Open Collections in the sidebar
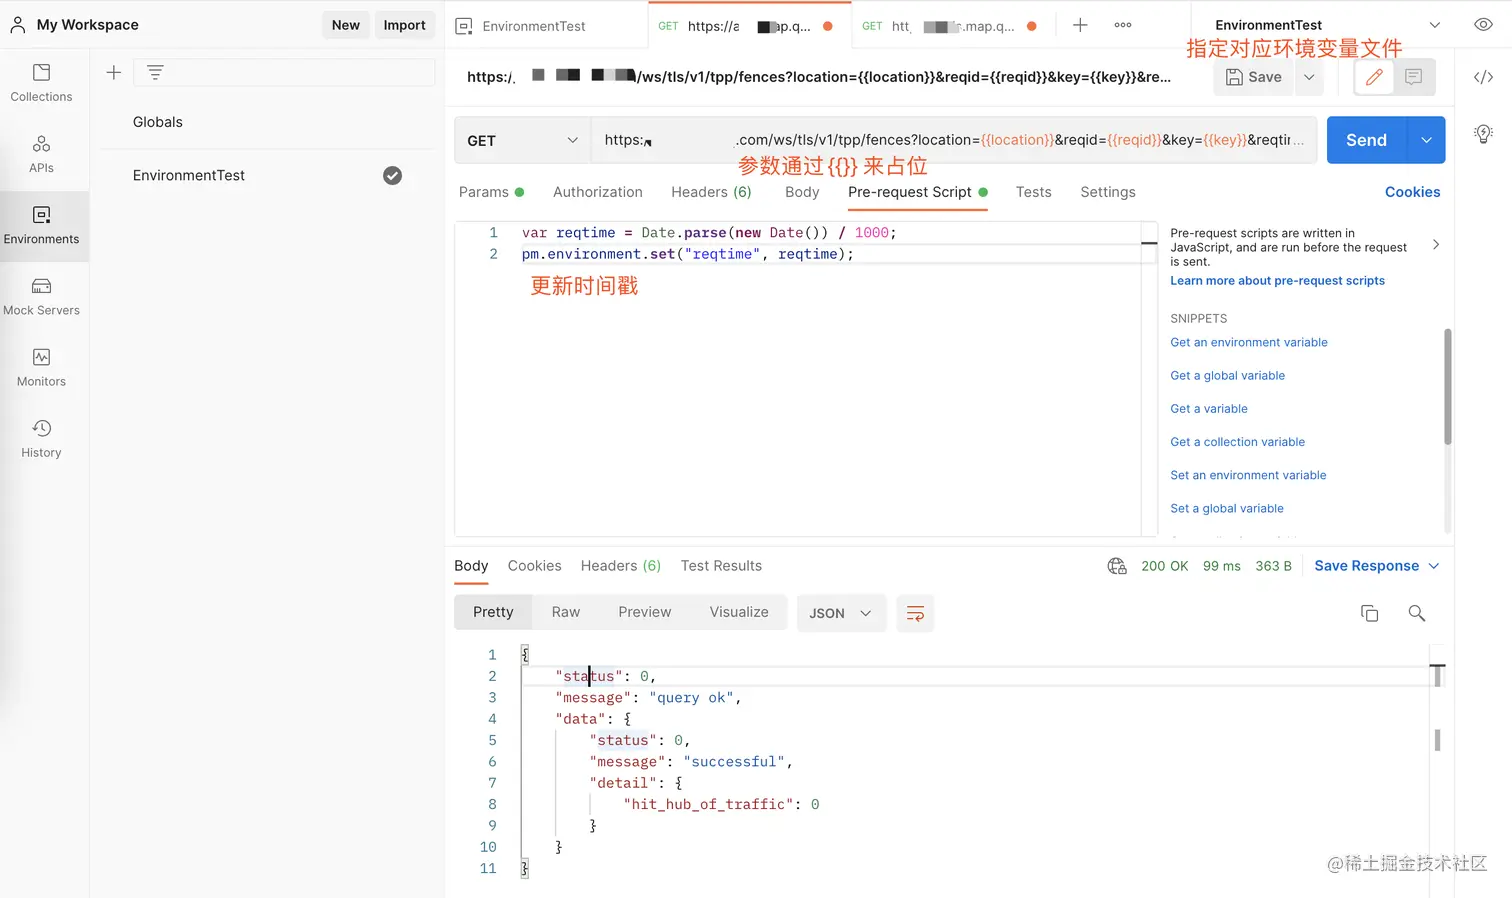Image resolution: width=1512 pixels, height=898 pixels. pyautogui.click(x=41, y=82)
